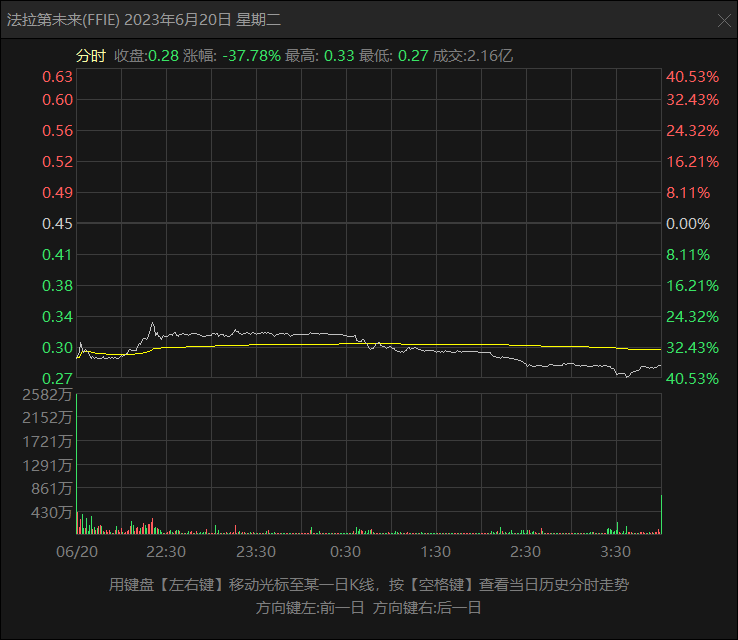This screenshot has width=738, height=640.
Task: Click the 0.34 price axis label
Action: click(57, 317)
